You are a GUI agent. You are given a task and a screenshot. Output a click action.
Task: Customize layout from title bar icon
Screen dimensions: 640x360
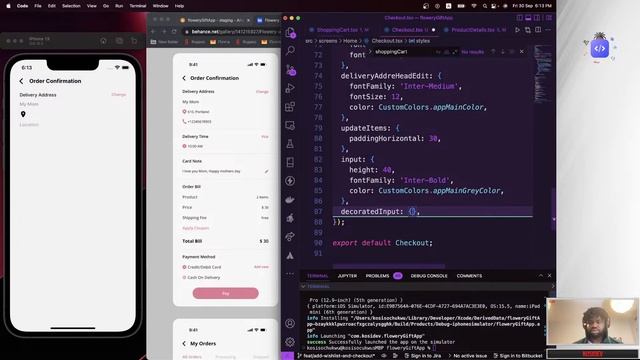[549, 18]
